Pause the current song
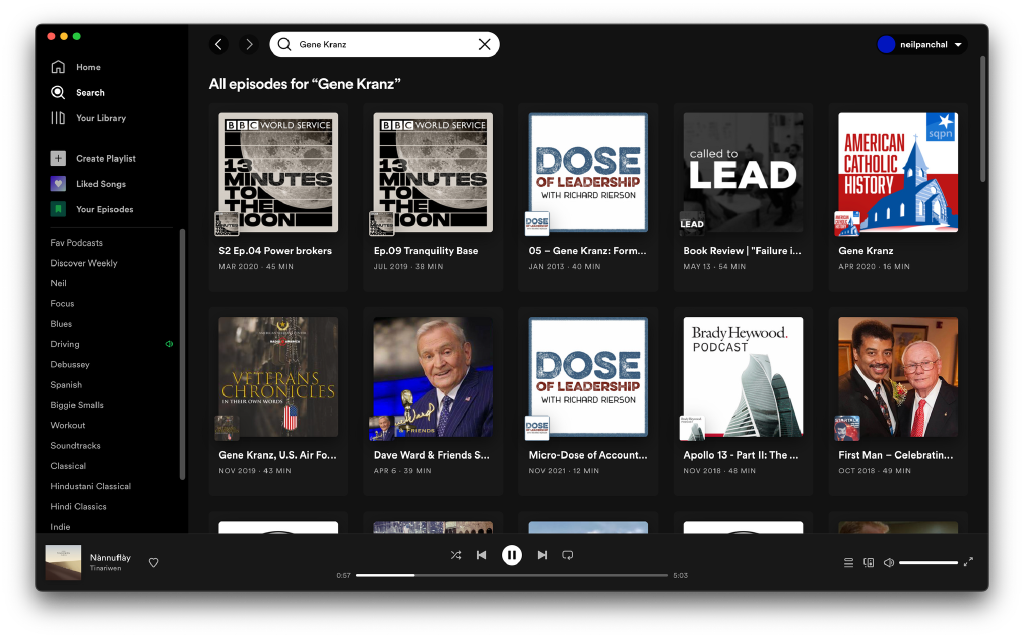The image size is (1024, 638). [x=512, y=555]
